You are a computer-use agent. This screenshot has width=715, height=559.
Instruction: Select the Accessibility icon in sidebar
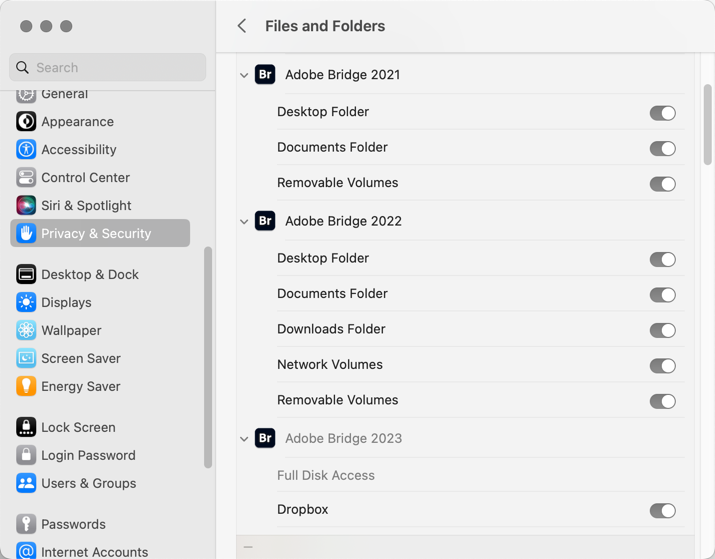tap(26, 150)
